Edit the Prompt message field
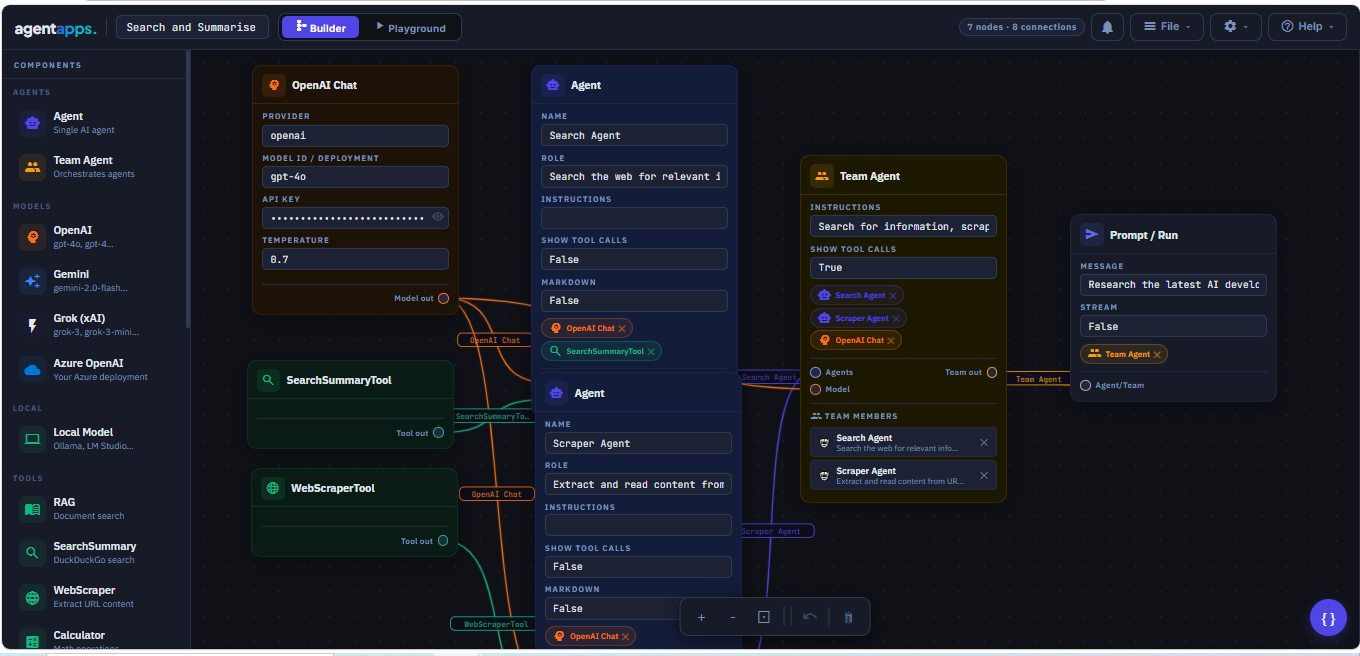Viewport: 1360px width, 656px height. click(x=1173, y=285)
